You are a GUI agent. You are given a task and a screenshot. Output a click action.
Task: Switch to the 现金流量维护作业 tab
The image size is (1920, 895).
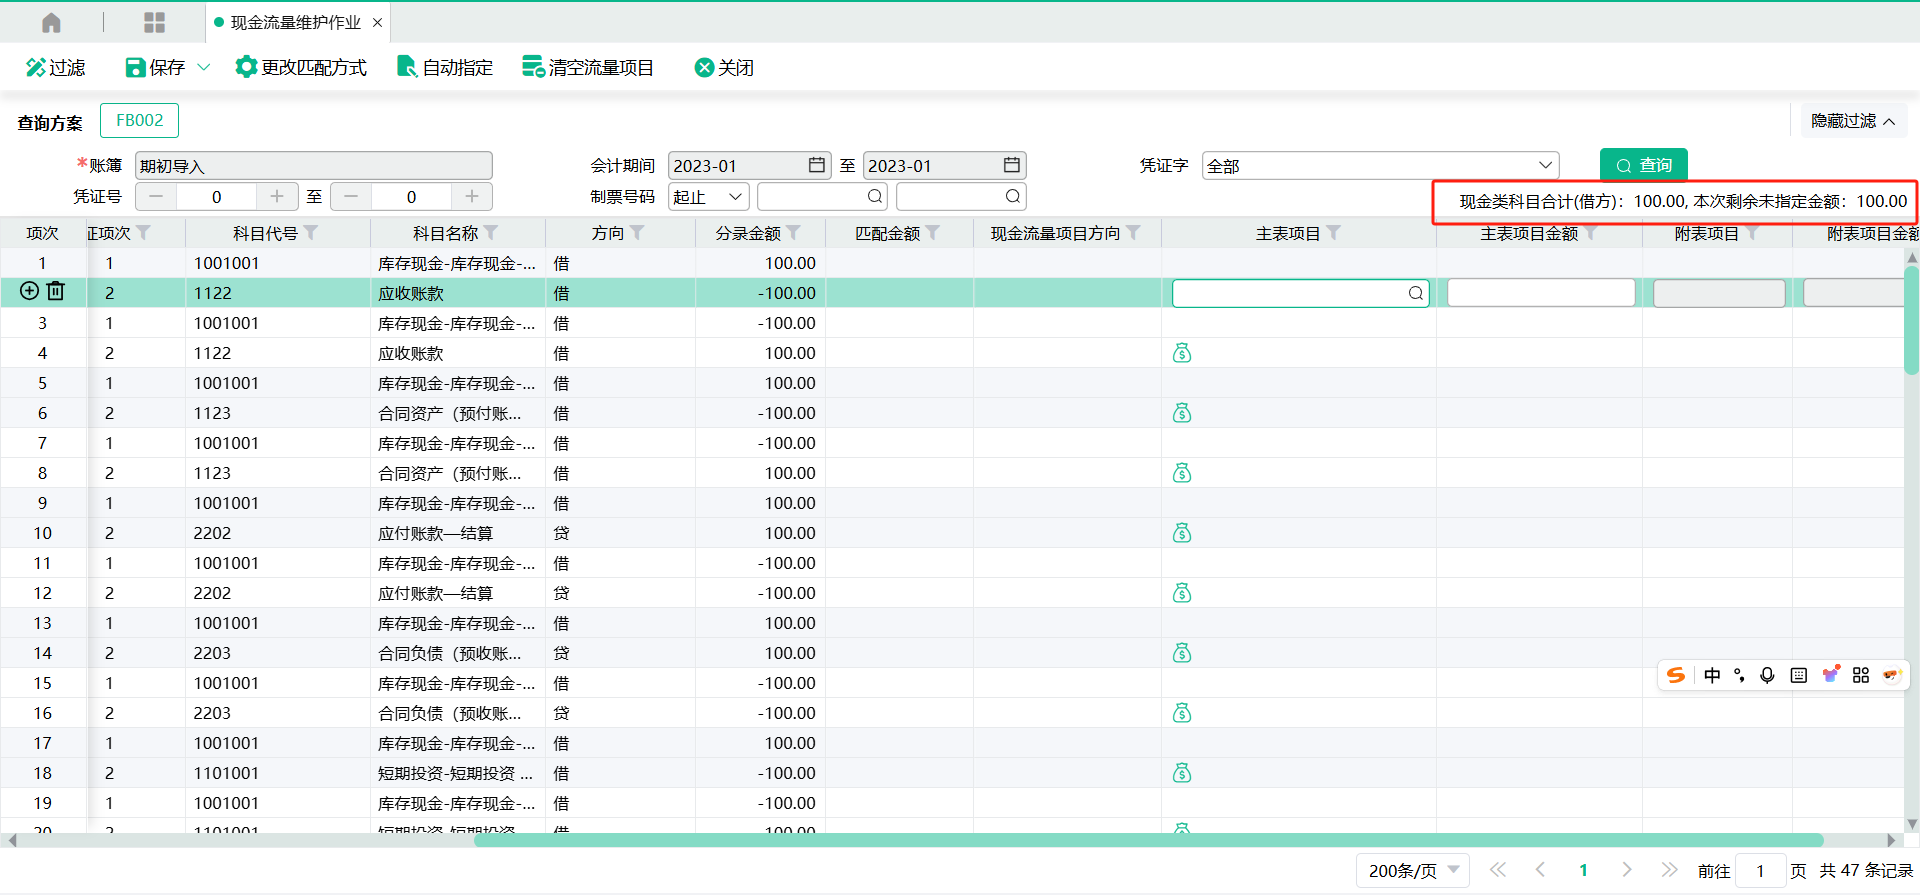click(295, 23)
